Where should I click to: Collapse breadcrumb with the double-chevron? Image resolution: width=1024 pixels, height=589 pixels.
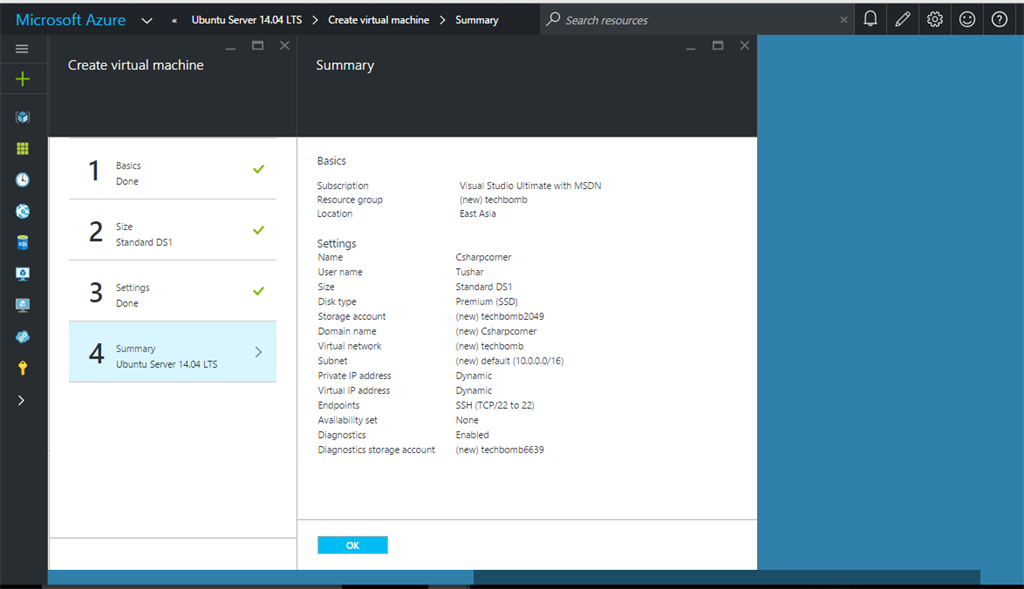pos(174,21)
